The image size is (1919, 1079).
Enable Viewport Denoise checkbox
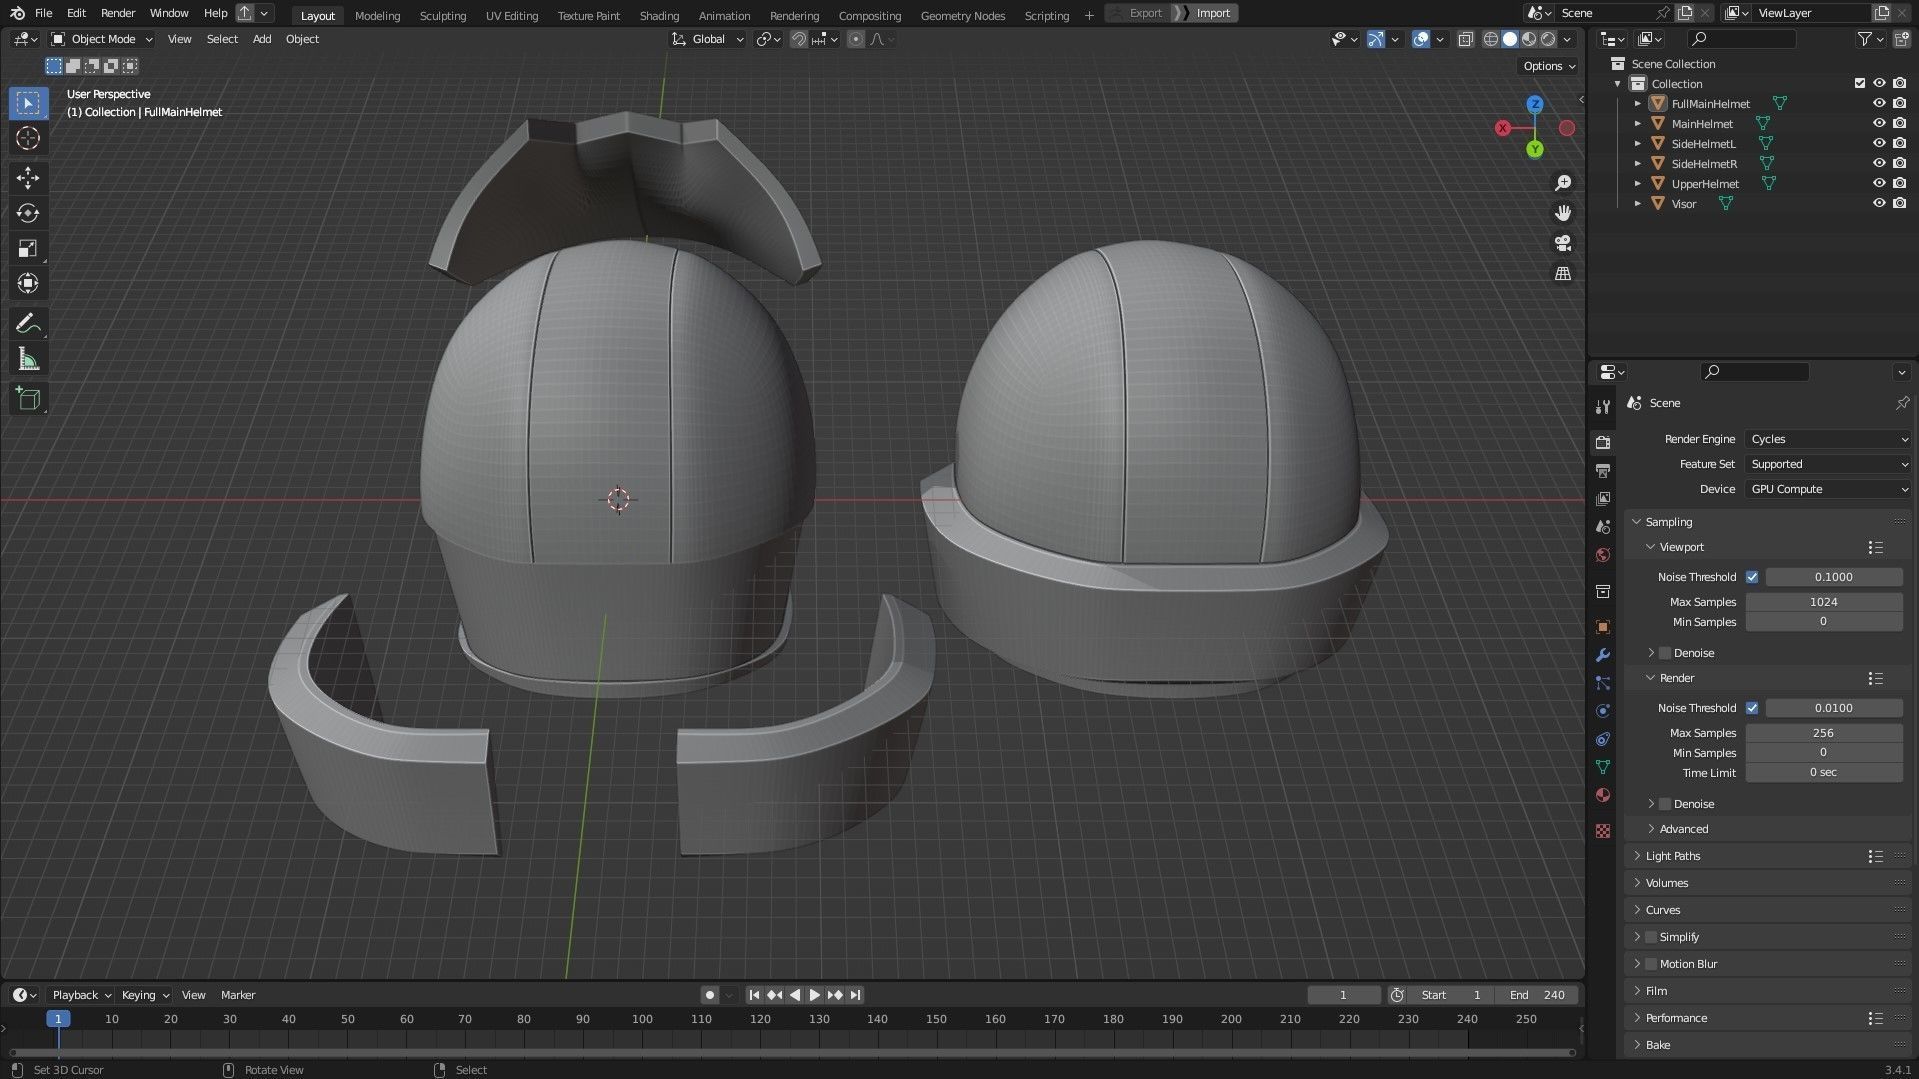pos(1665,653)
